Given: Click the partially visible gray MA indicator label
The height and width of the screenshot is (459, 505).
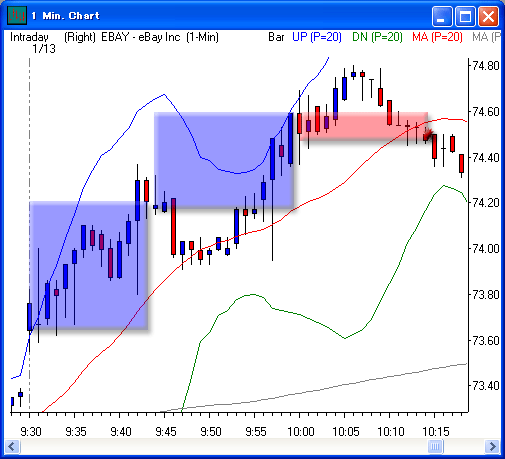Looking at the screenshot, I should [486, 37].
